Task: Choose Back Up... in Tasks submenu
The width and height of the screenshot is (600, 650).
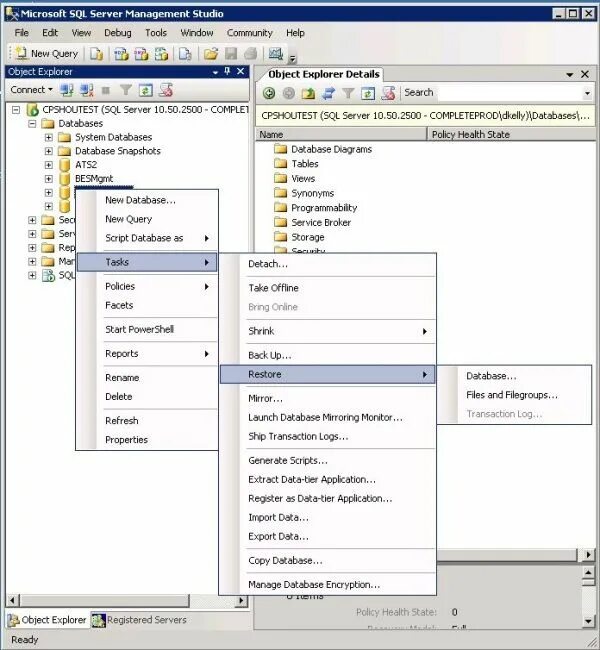Action: 328,355
